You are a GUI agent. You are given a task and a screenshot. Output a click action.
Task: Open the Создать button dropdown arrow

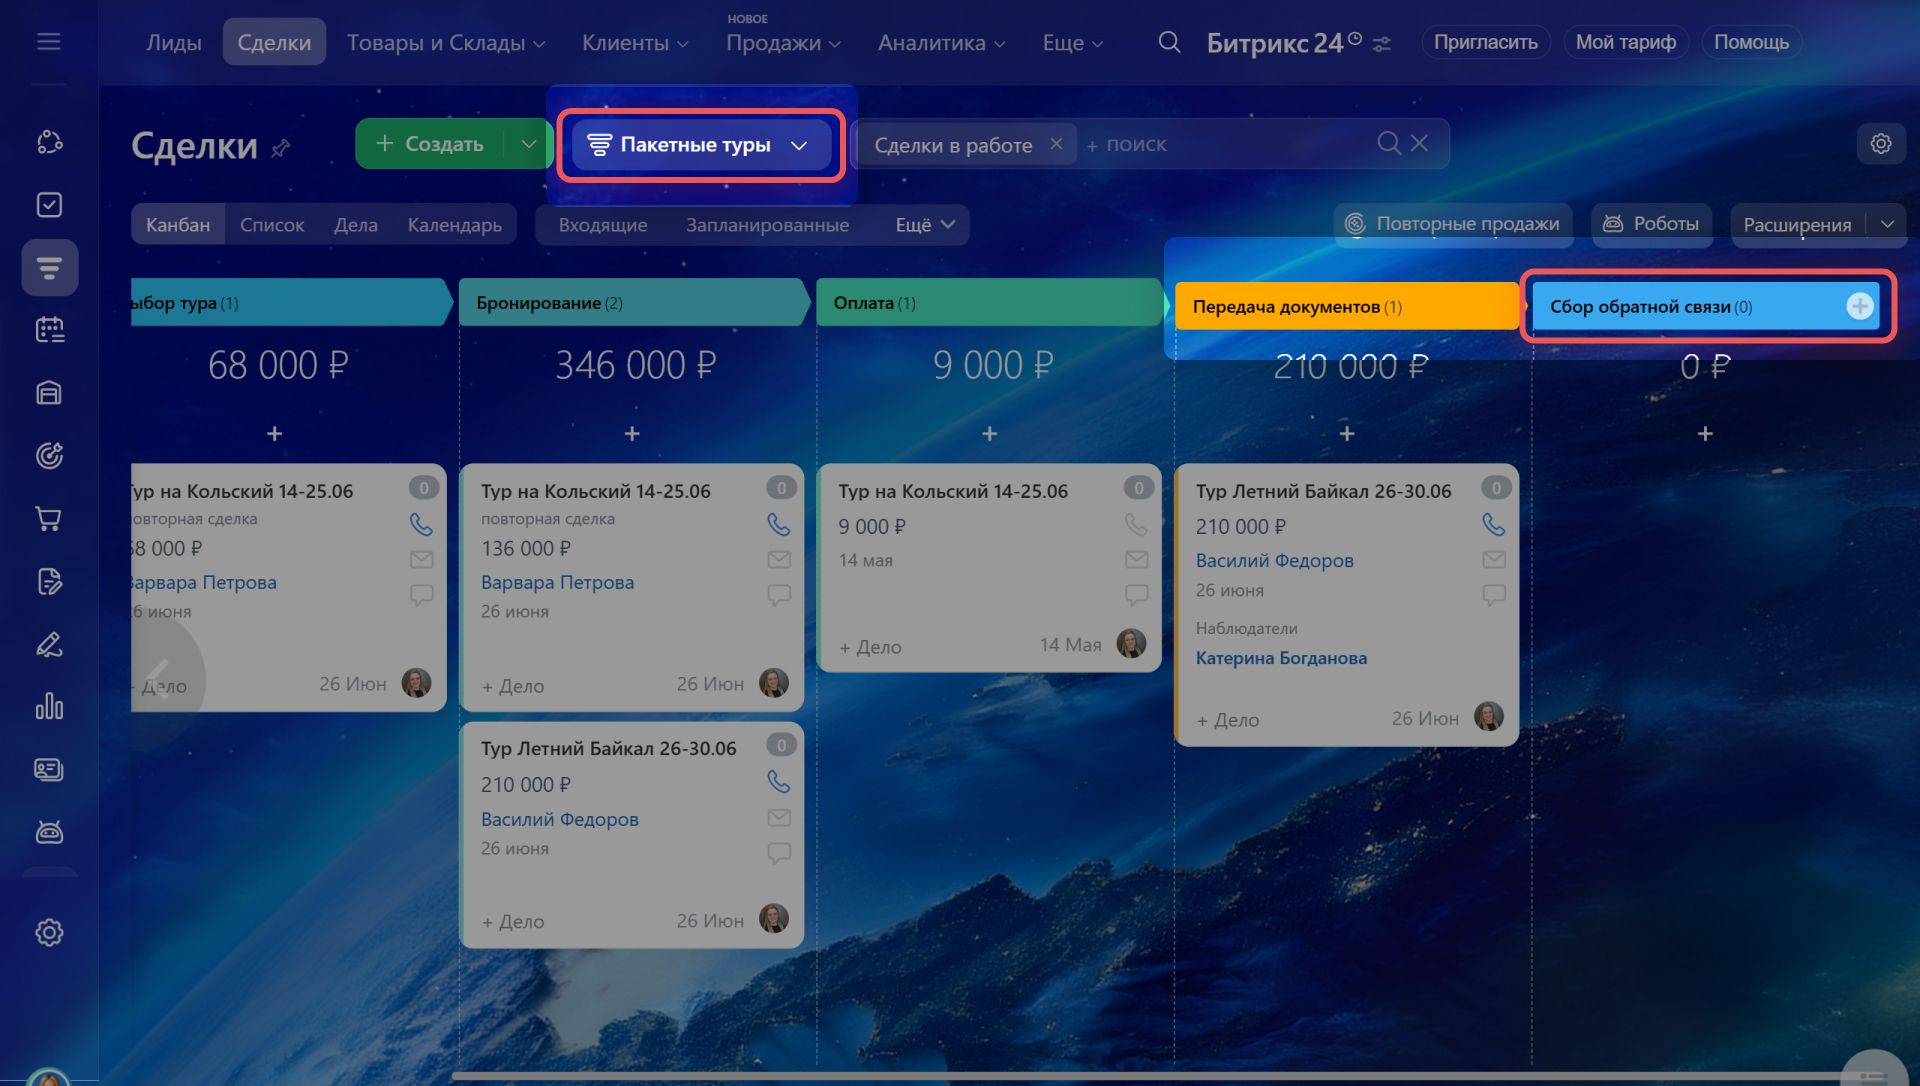click(x=529, y=144)
